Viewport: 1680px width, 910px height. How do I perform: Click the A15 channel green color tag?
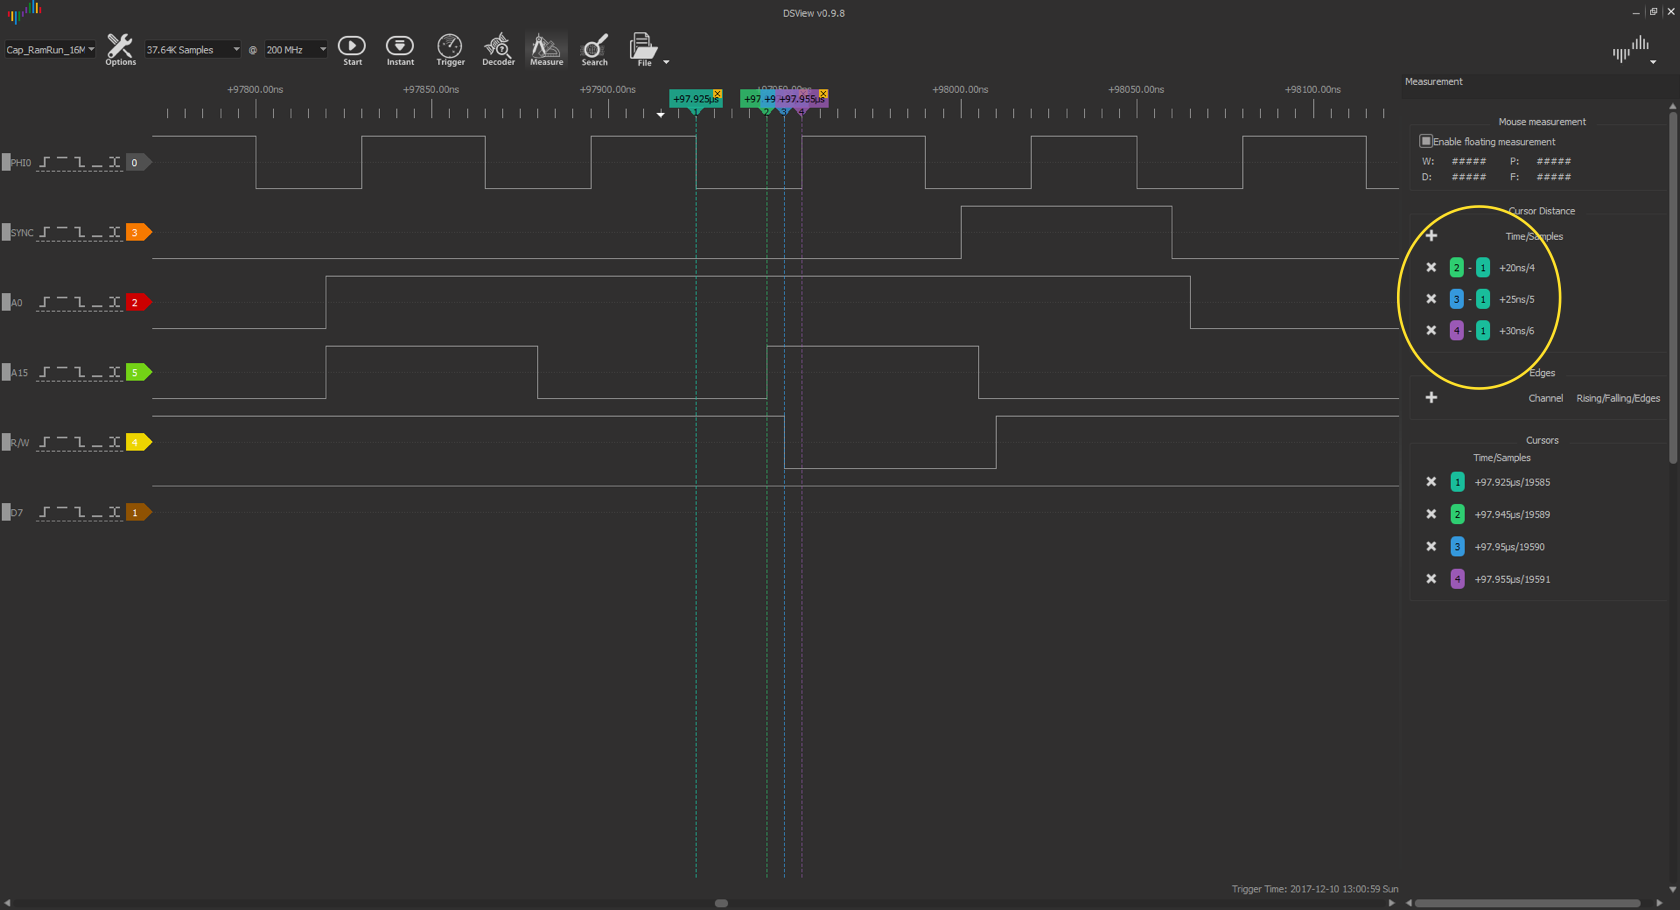click(x=137, y=373)
